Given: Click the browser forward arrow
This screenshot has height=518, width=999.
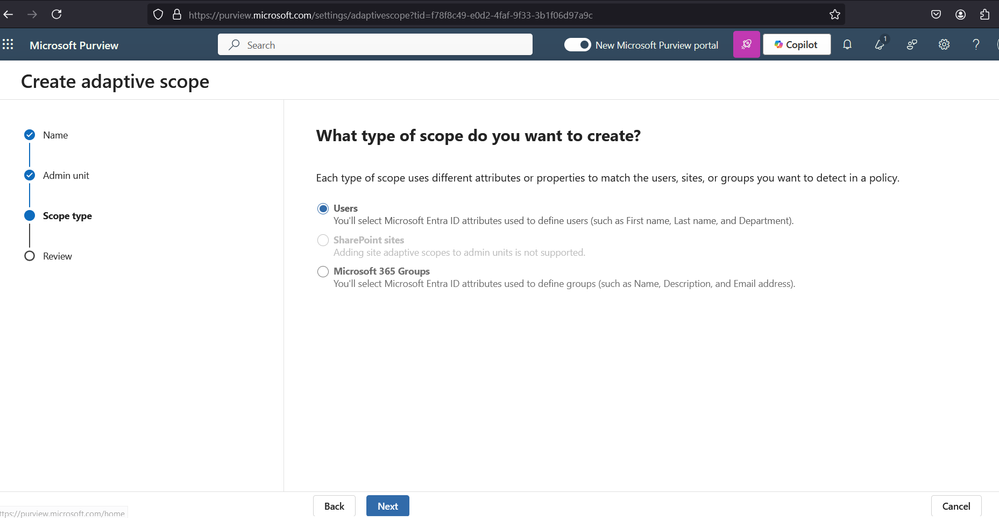Looking at the screenshot, I should tap(32, 14).
